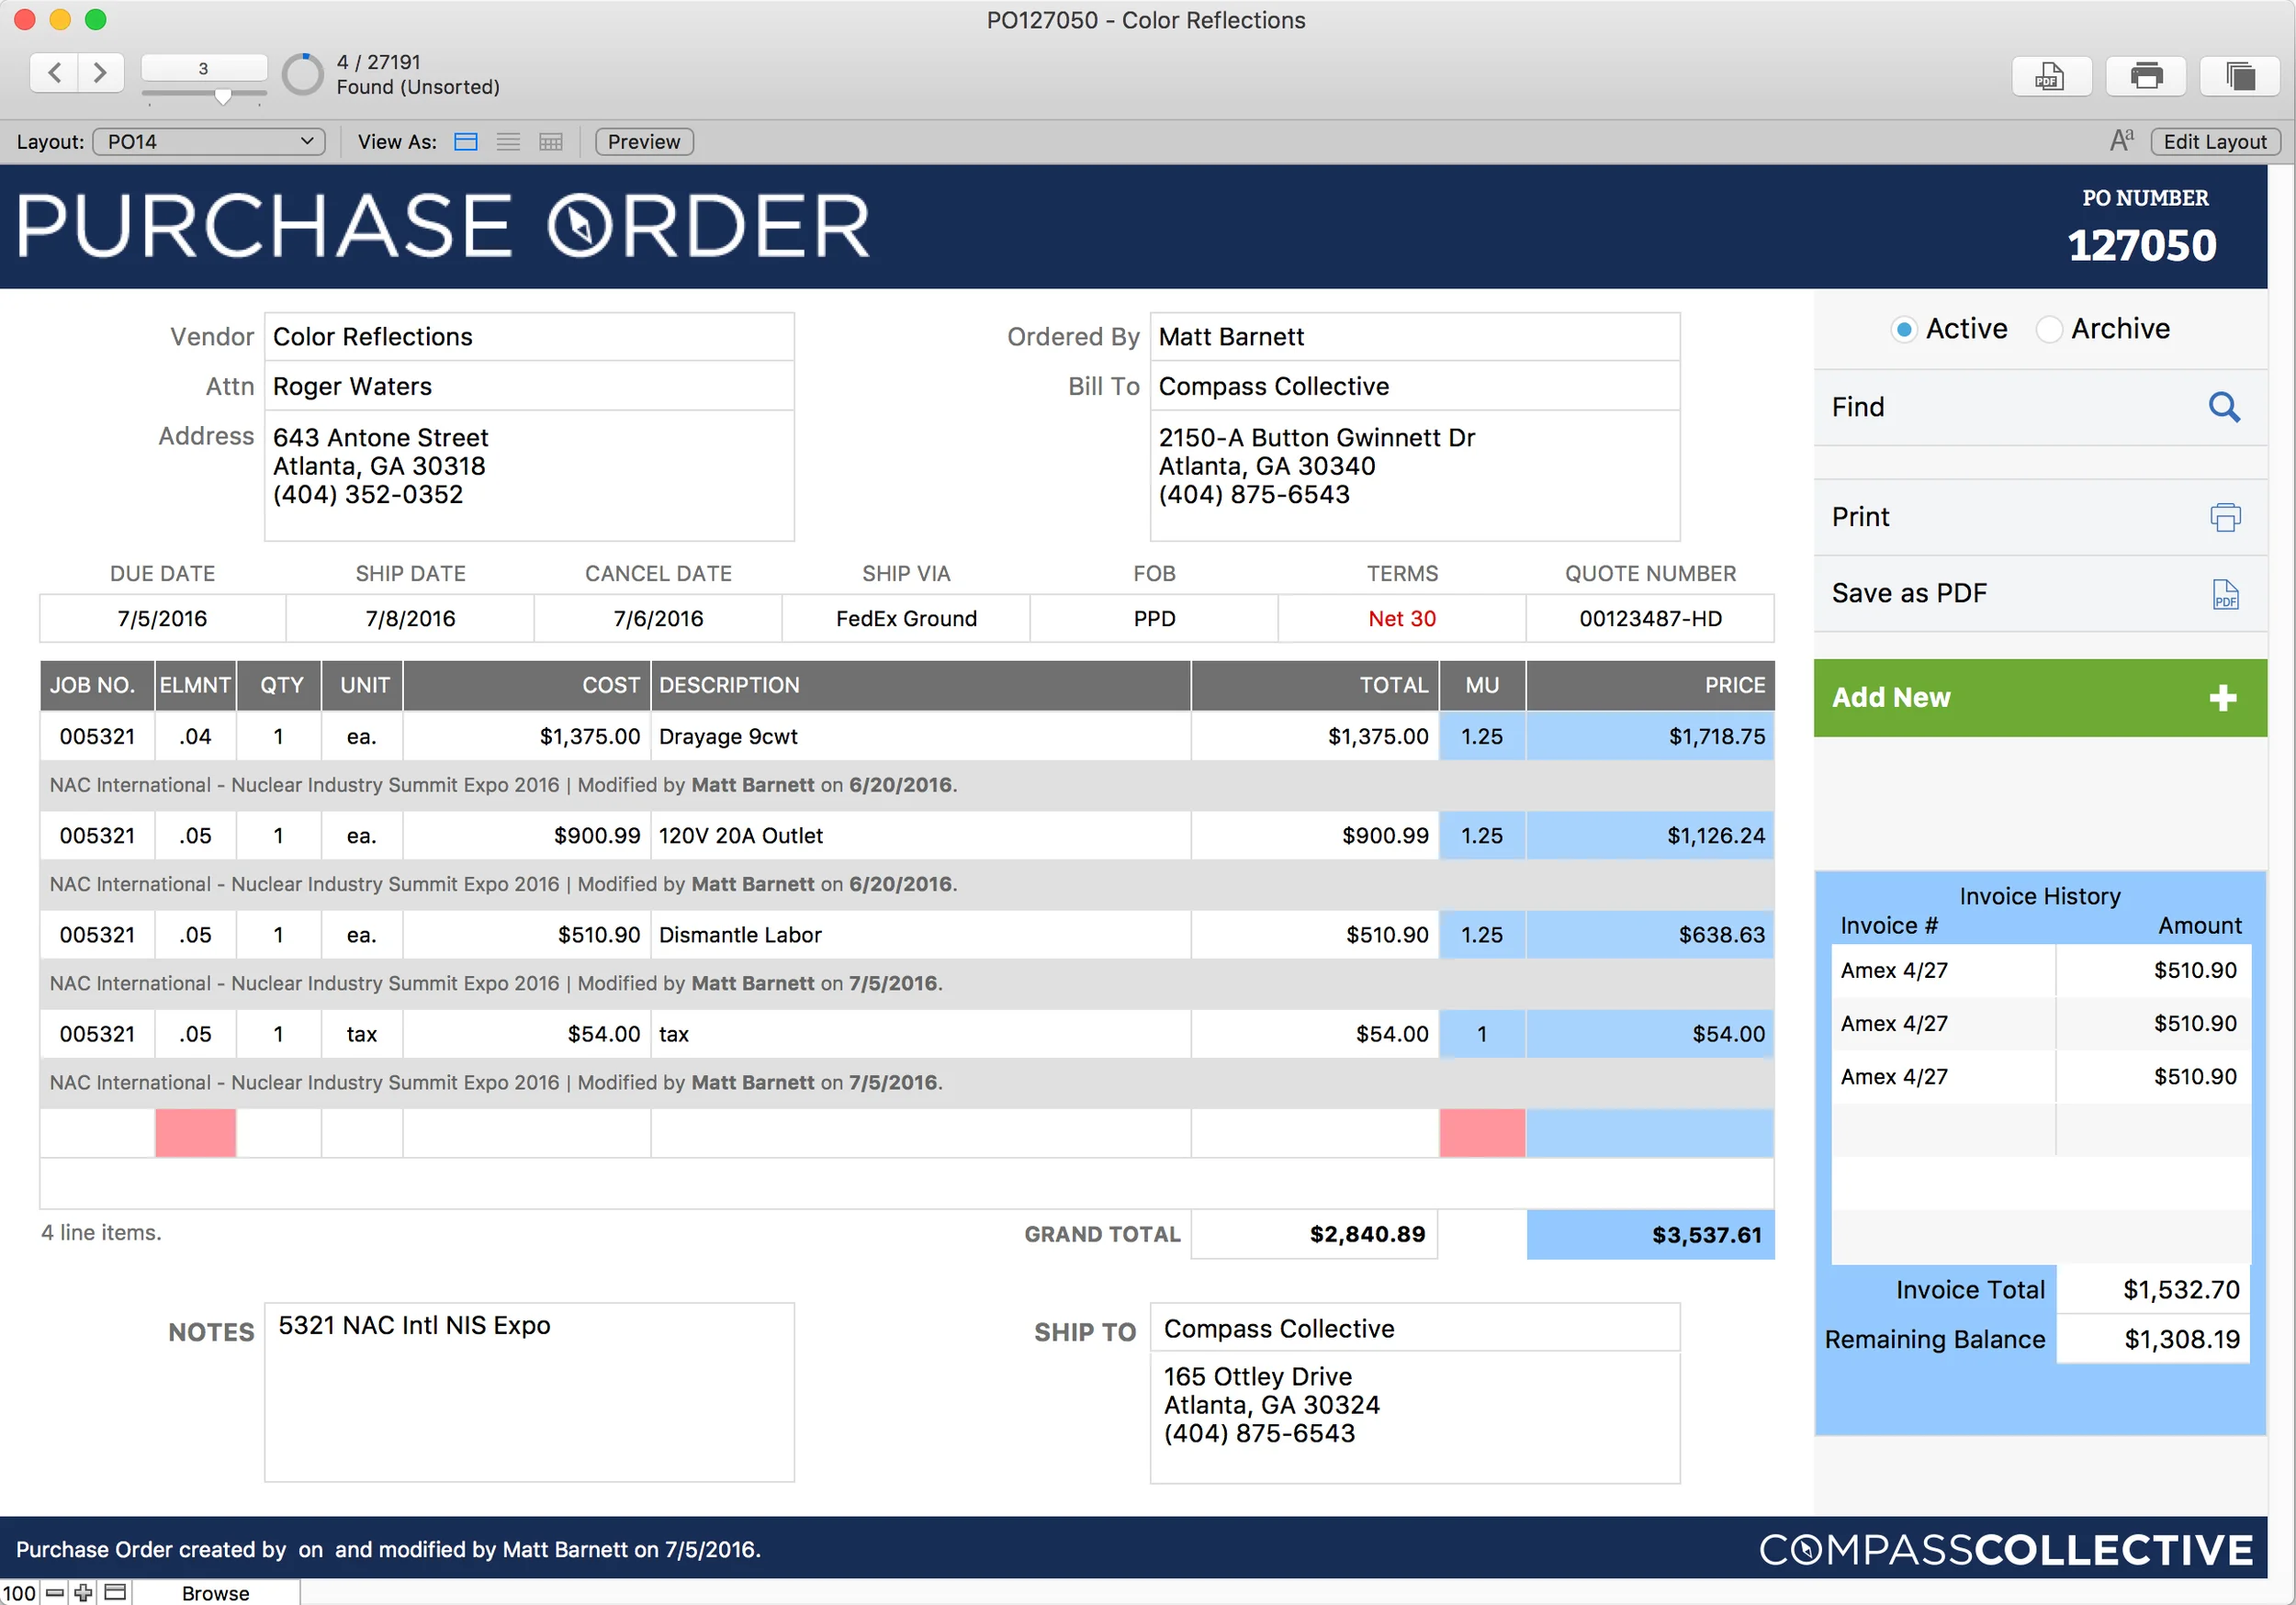This screenshot has width=2296, height=1605.
Task: Toggle status toolbar icon at bottom
Action: [116, 1592]
